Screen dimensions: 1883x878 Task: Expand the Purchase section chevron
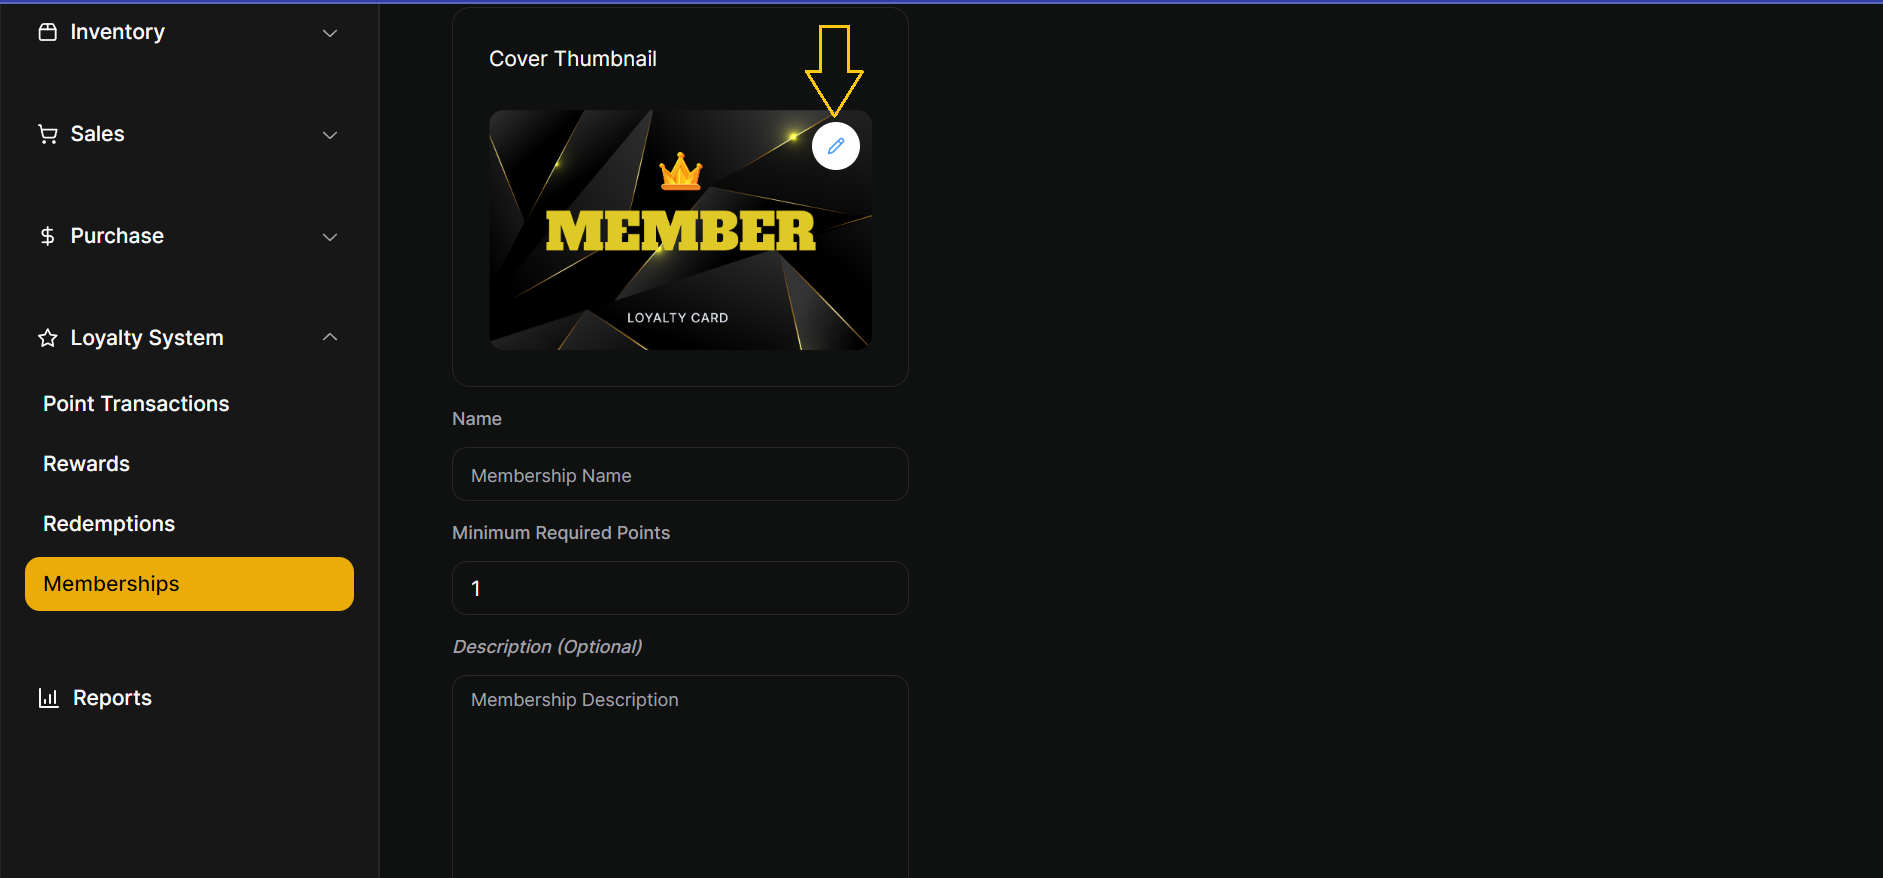pyautogui.click(x=330, y=237)
